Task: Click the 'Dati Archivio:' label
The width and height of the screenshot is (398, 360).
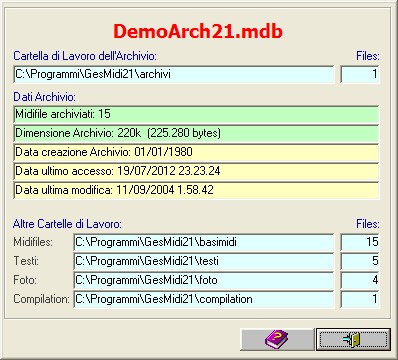Action: (45, 97)
